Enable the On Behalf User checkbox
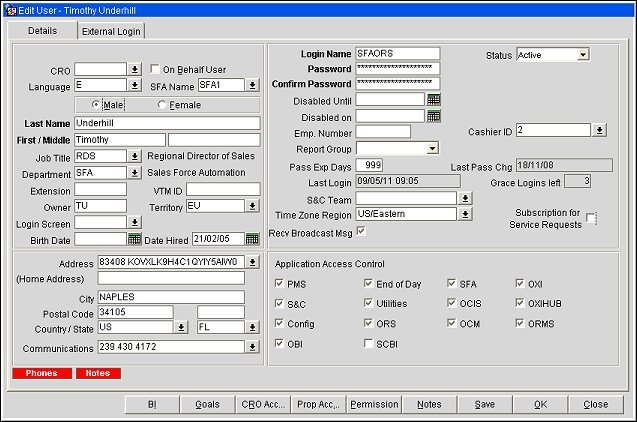Image resolution: width=637 pixels, height=422 pixels. [x=155, y=69]
